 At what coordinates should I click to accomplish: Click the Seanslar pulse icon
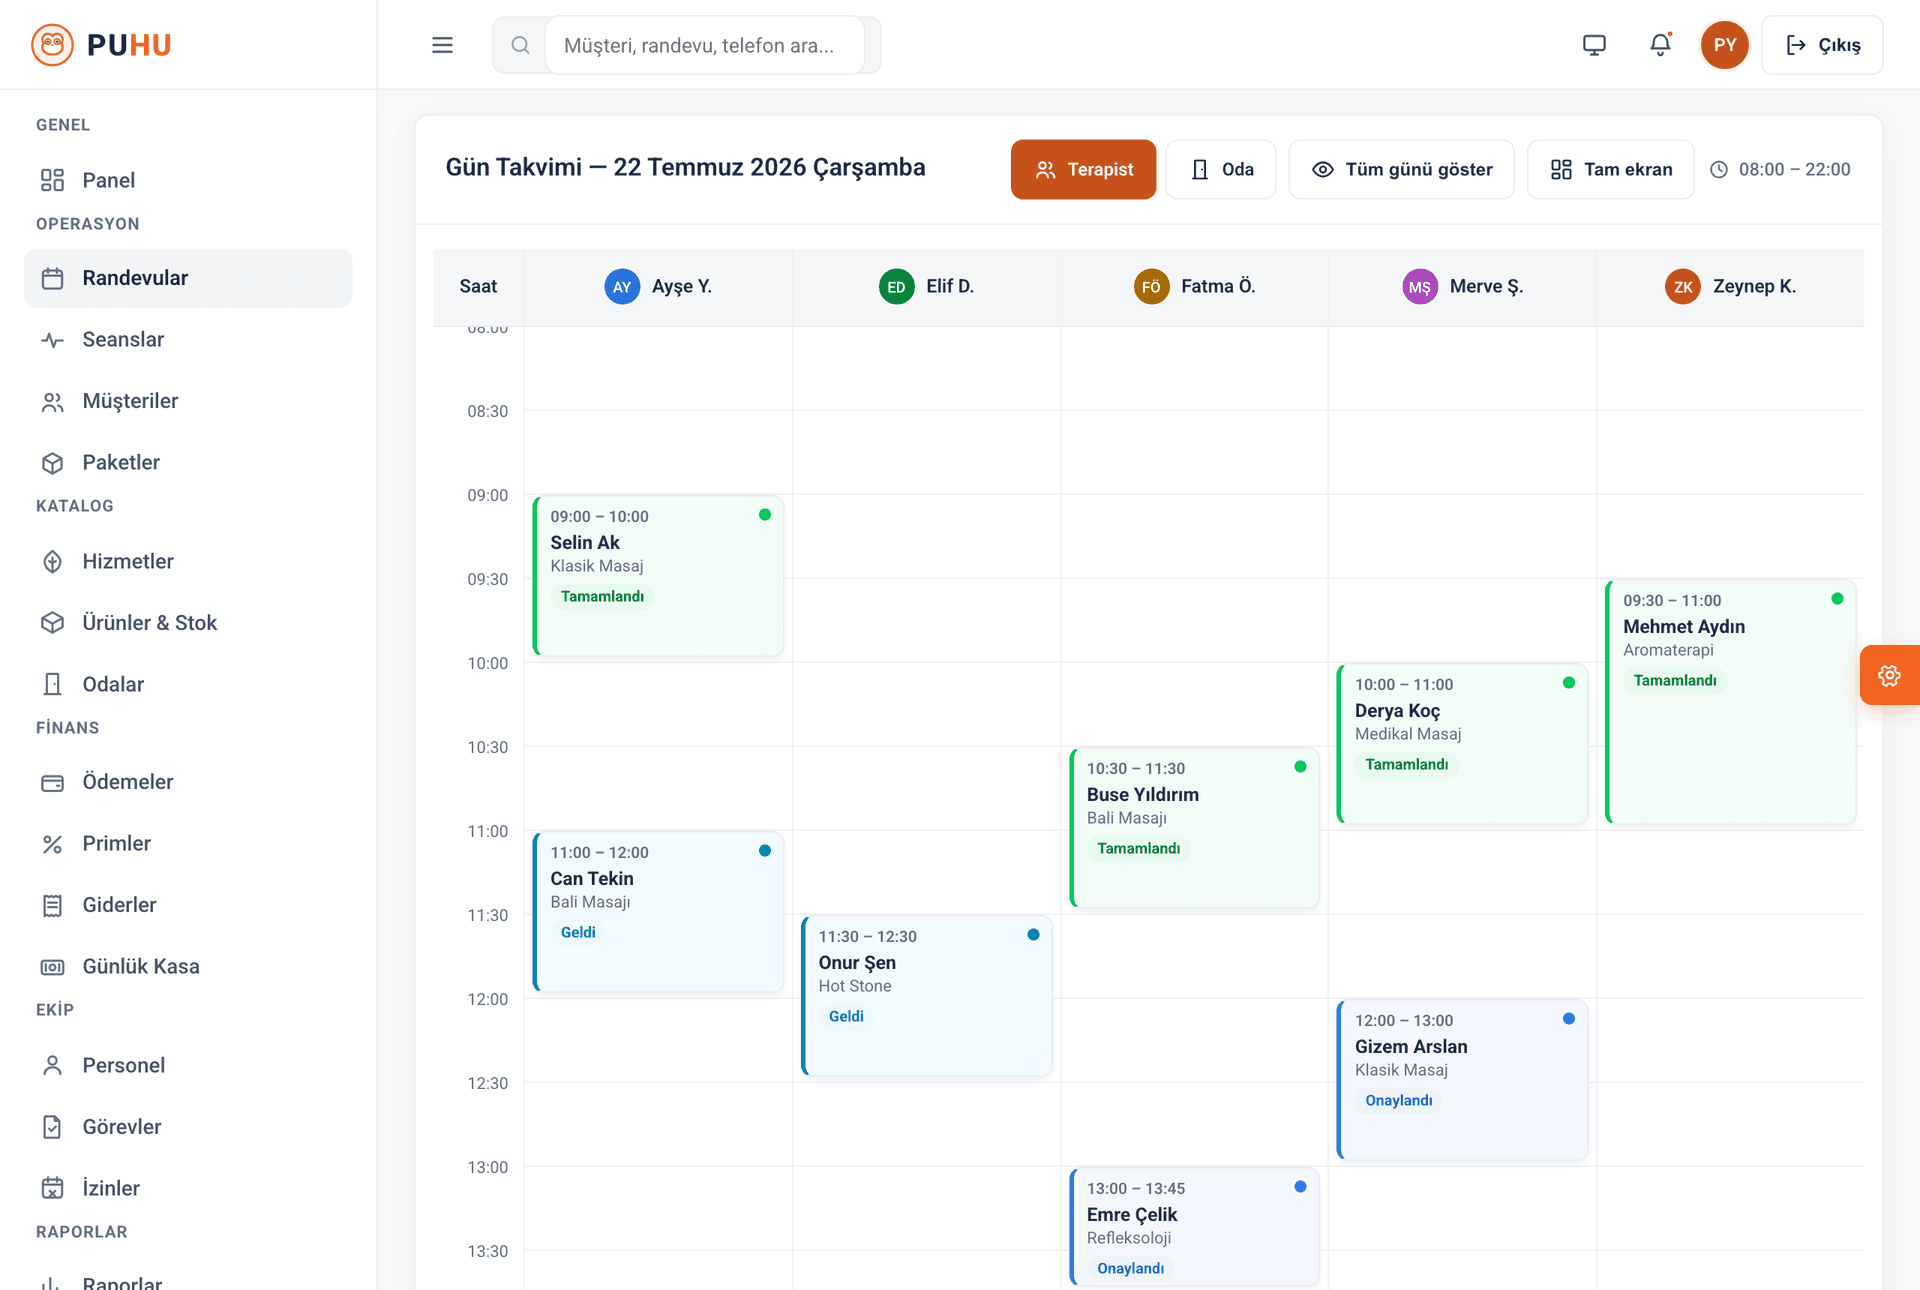[52, 340]
